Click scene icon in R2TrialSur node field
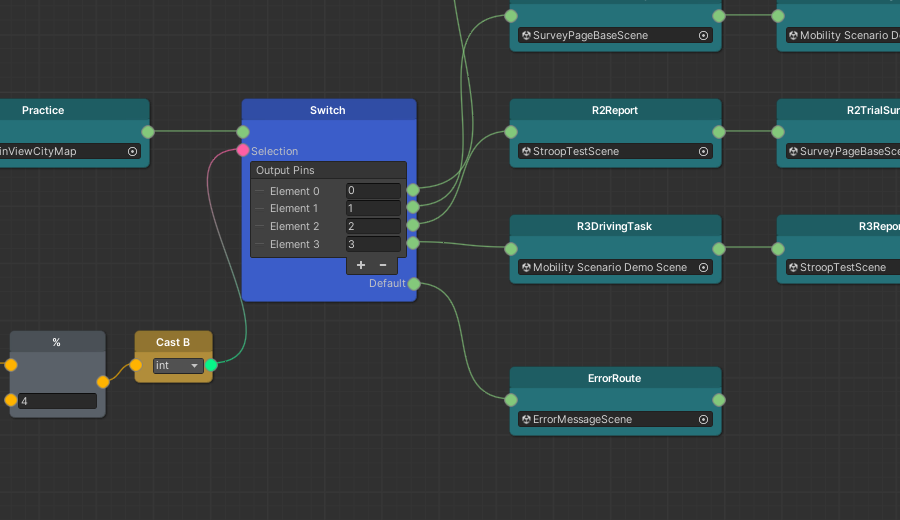Image resolution: width=900 pixels, height=520 pixels. pyautogui.click(x=793, y=152)
